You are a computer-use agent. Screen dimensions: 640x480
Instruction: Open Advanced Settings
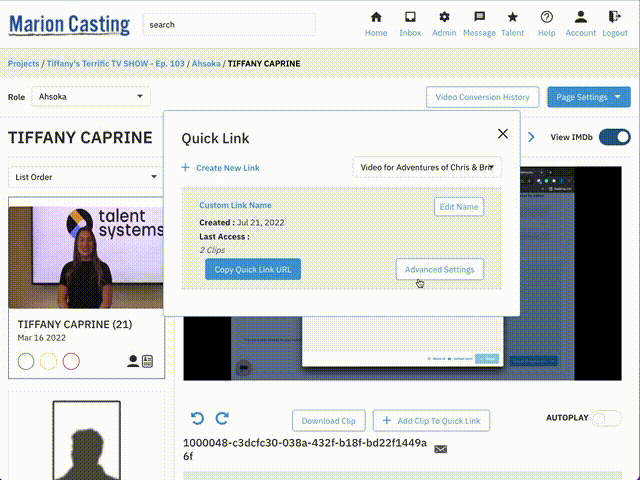pyautogui.click(x=440, y=269)
